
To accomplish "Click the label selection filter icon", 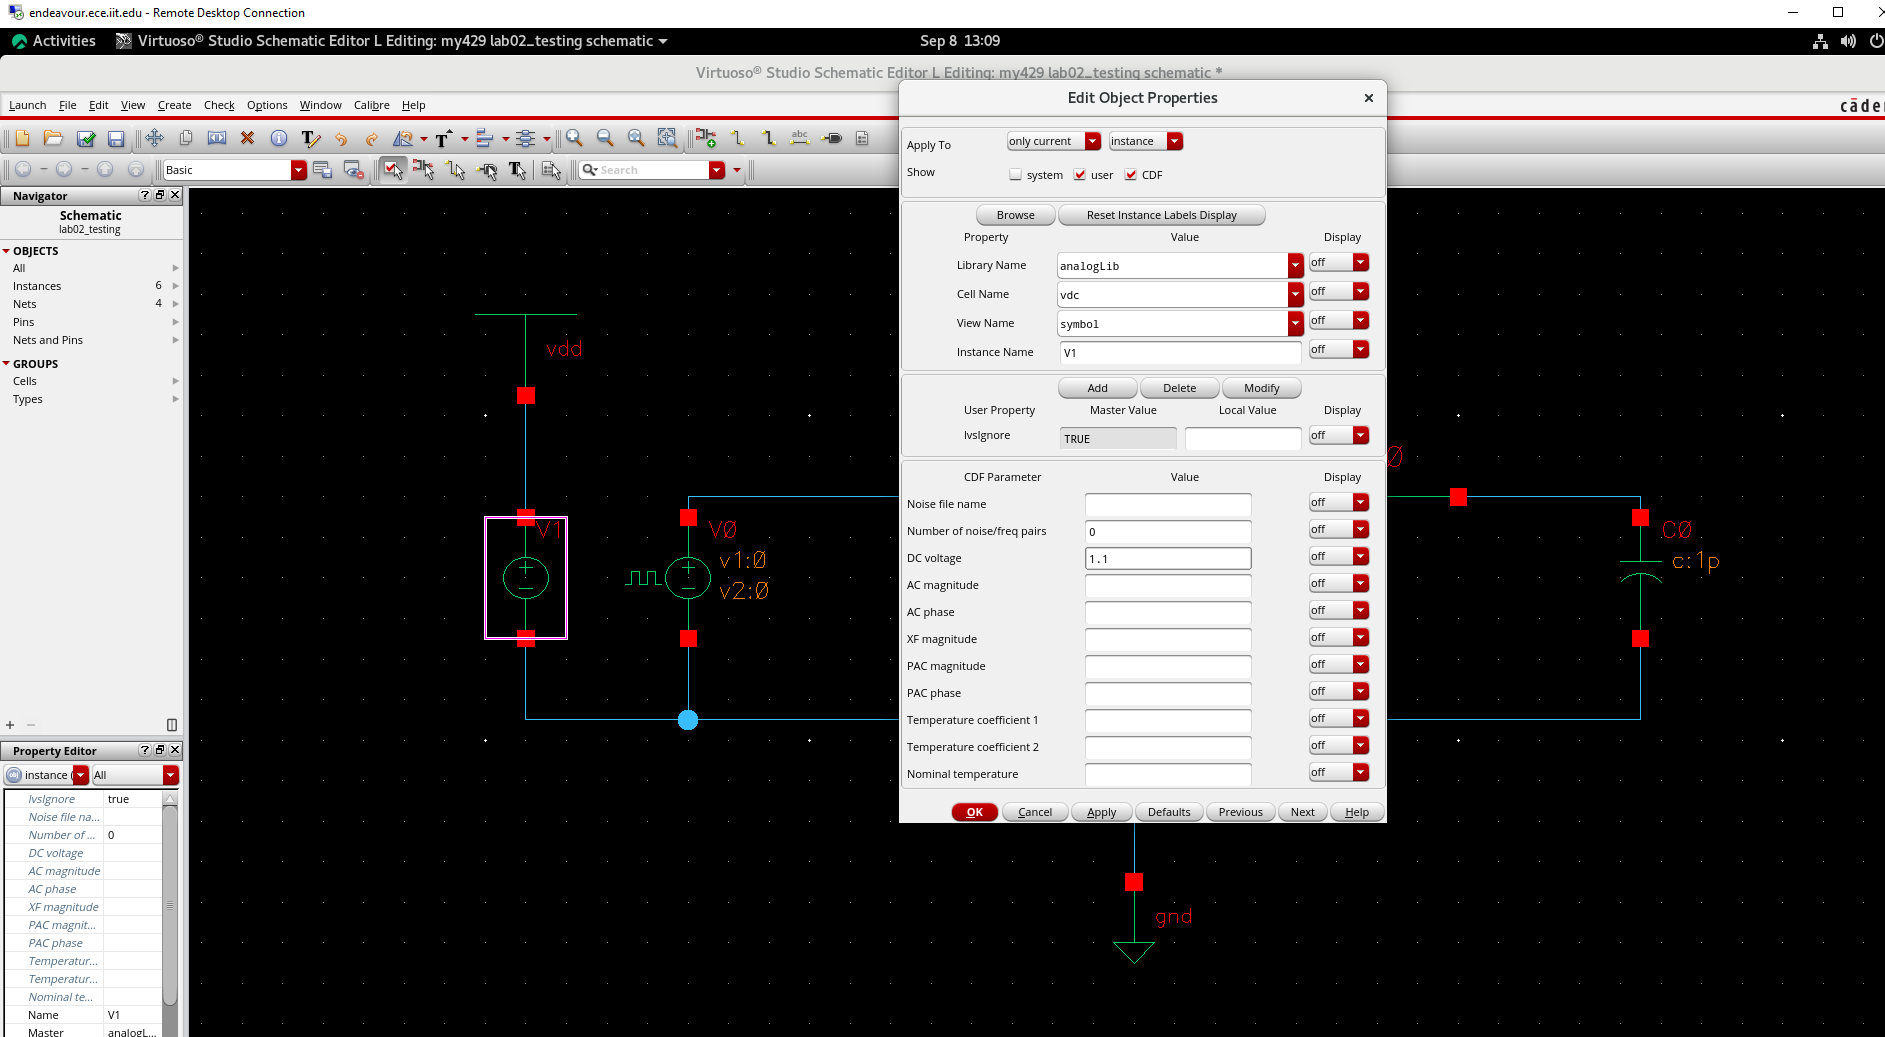I will tap(518, 170).
